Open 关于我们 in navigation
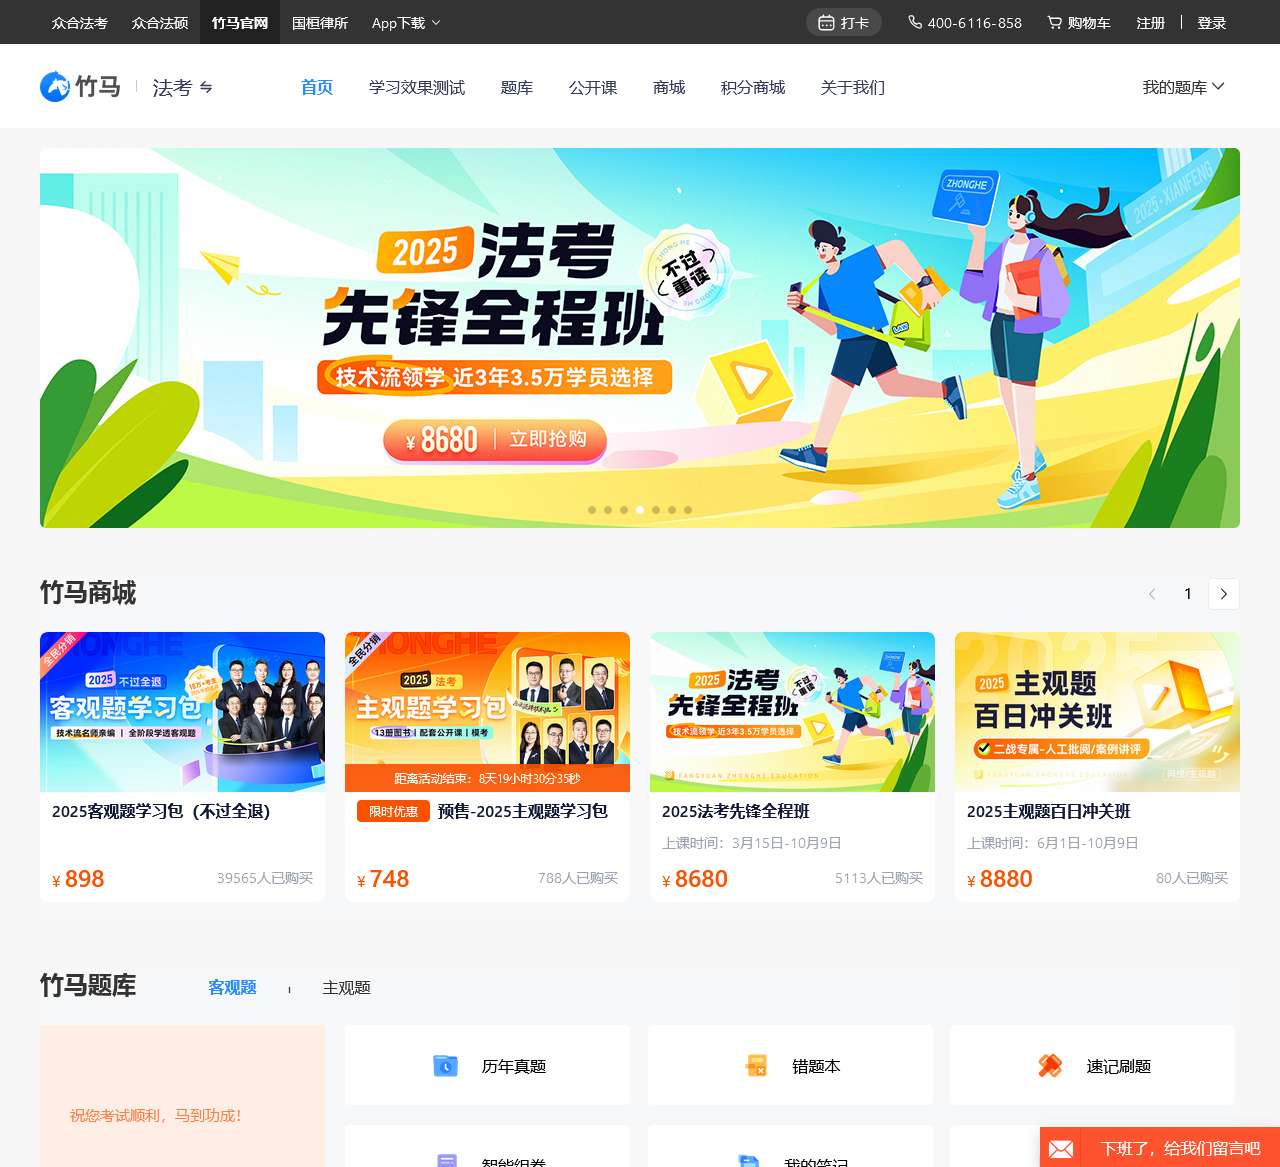The image size is (1280, 1167). [853, 87]
